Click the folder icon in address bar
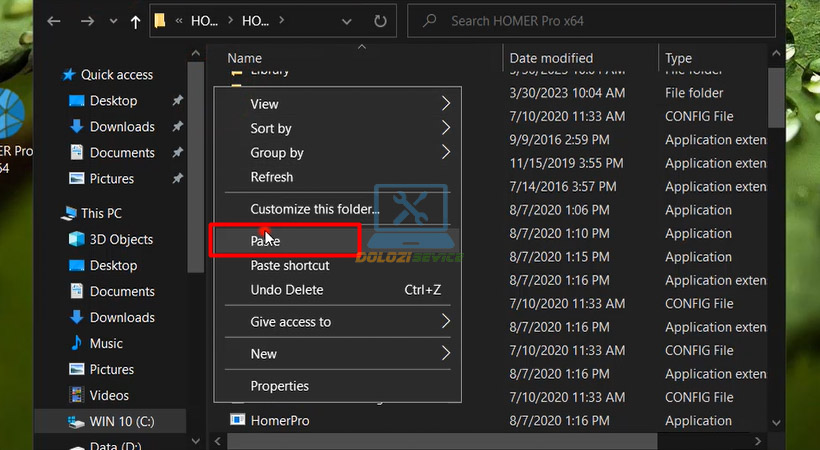Screen dimensions: 820x450 click(160, 20)
